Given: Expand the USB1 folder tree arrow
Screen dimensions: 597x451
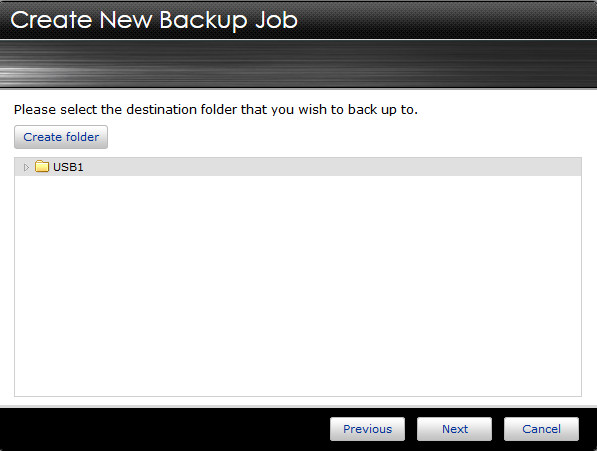Looking at the screenshot, I should coord(26,167).
